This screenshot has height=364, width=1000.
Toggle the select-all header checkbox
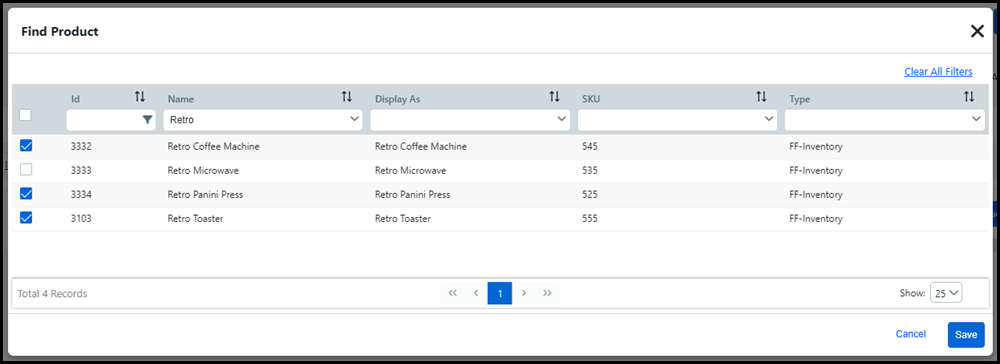point(25,115)
